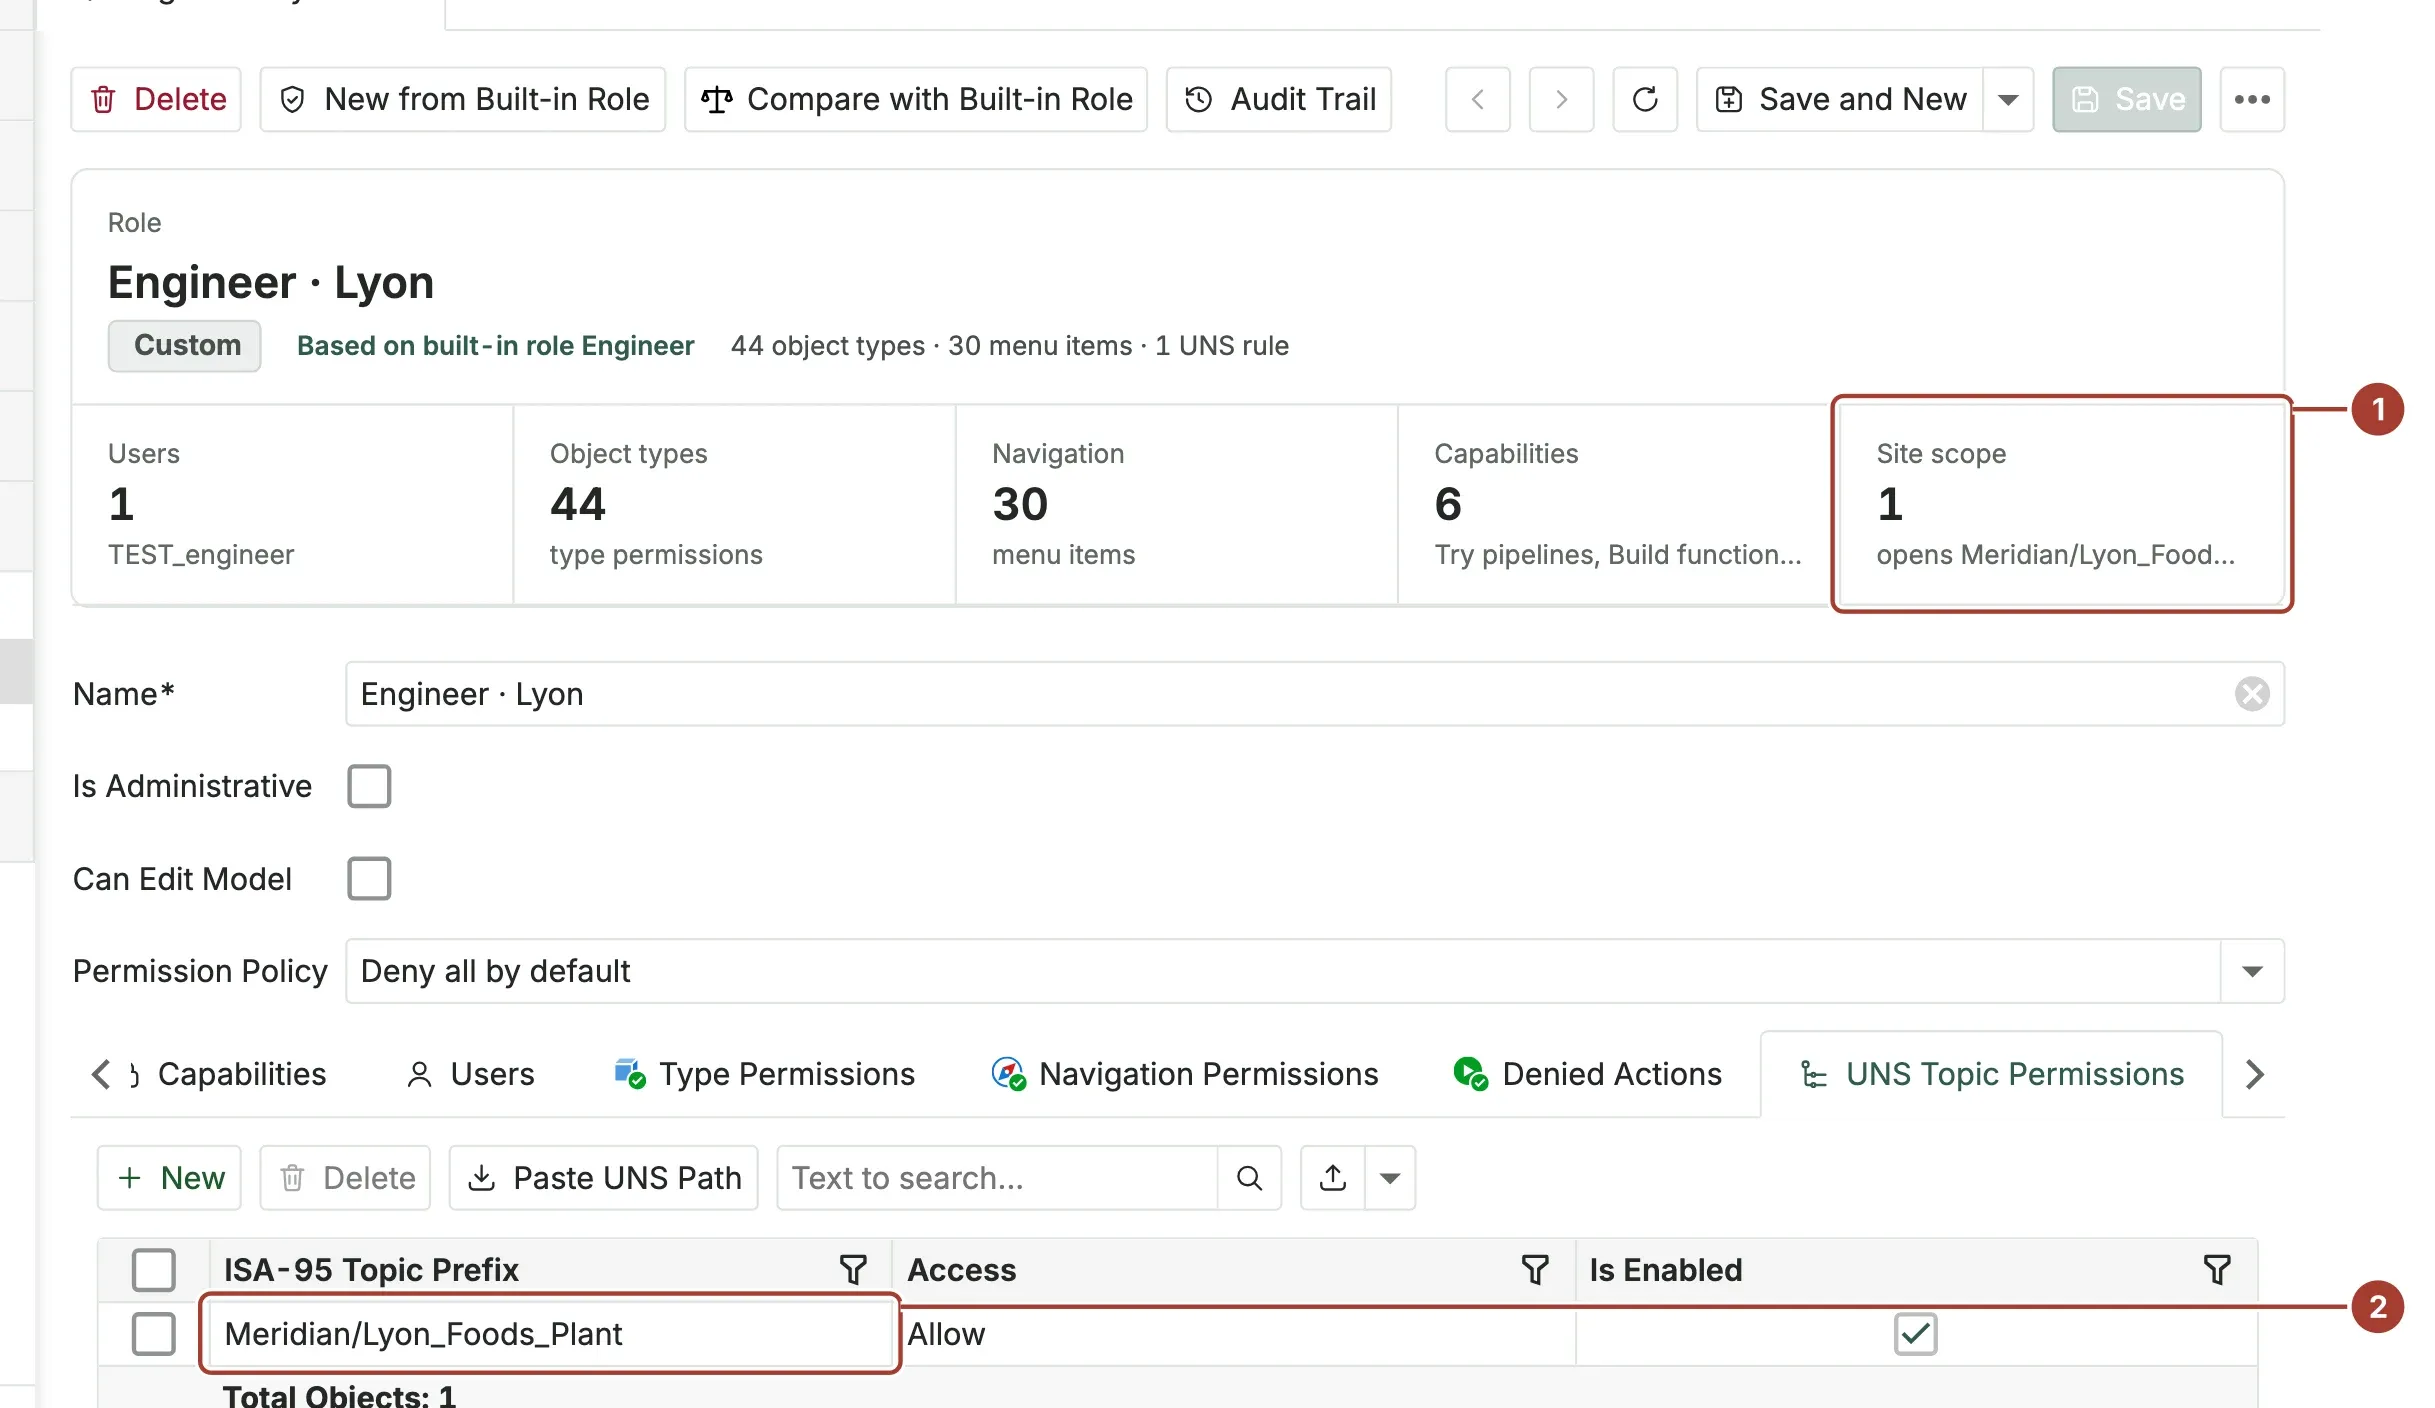Go to previous record arrow

(1477, 99)
